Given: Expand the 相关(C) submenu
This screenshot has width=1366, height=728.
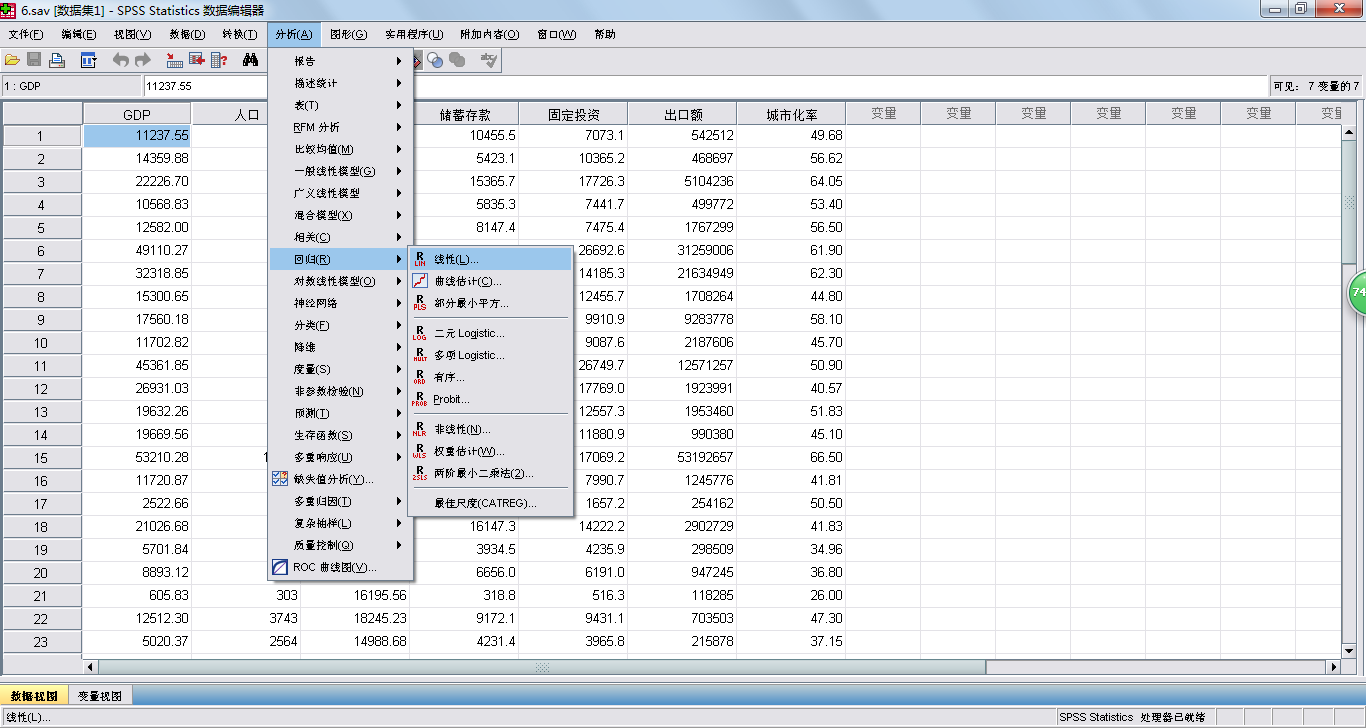Looking at the screenshot, I should pos(340,237).
